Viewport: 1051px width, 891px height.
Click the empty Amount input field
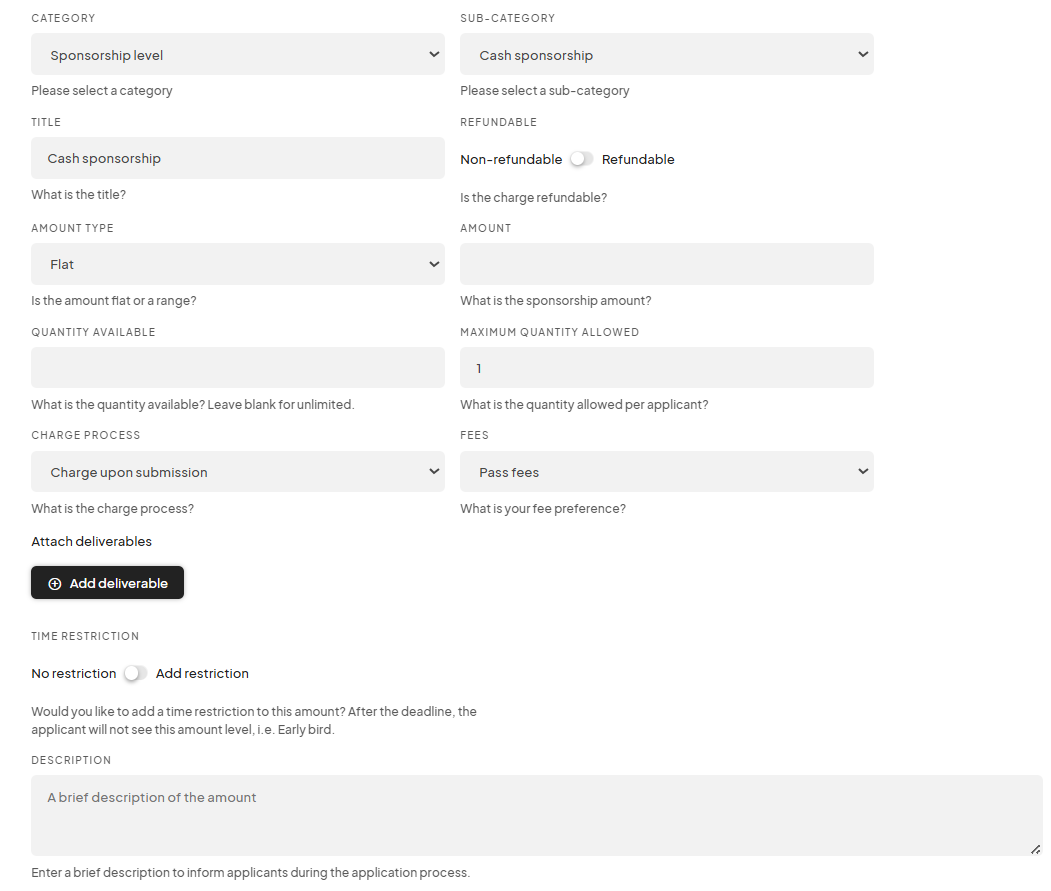667,264
